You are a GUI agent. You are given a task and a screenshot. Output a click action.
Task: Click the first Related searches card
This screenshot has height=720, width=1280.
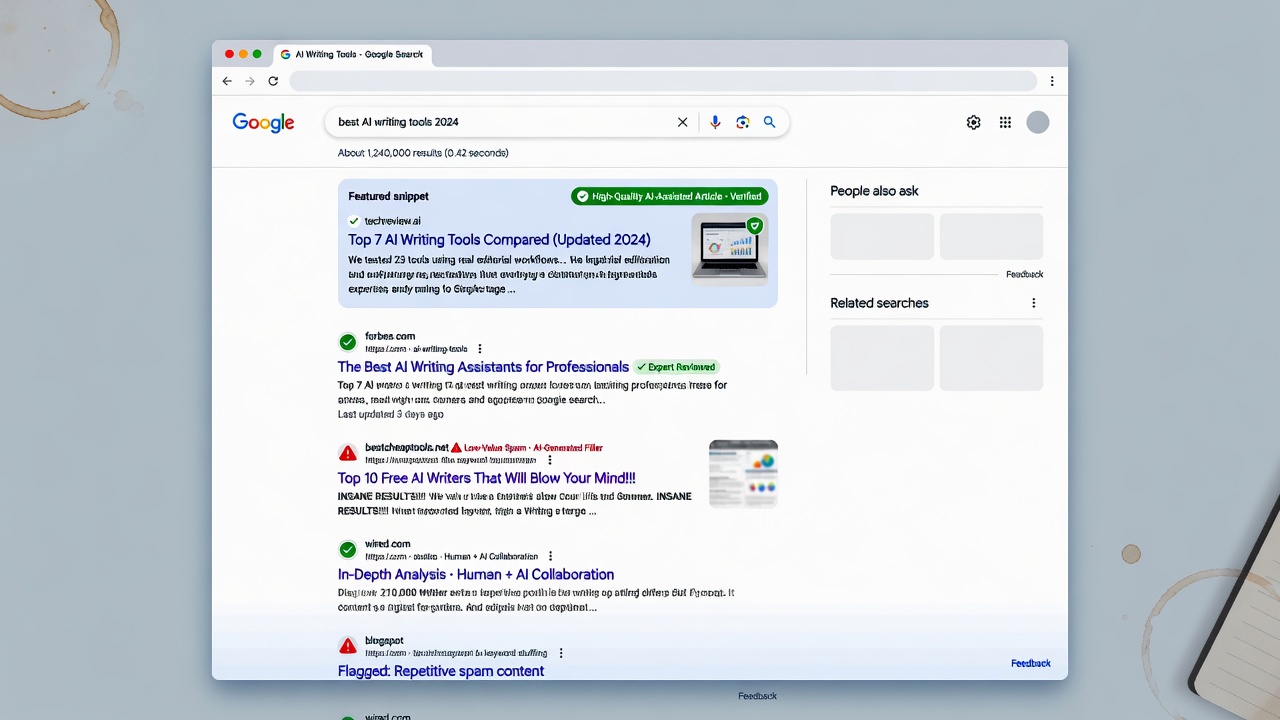tap(882, 358)
